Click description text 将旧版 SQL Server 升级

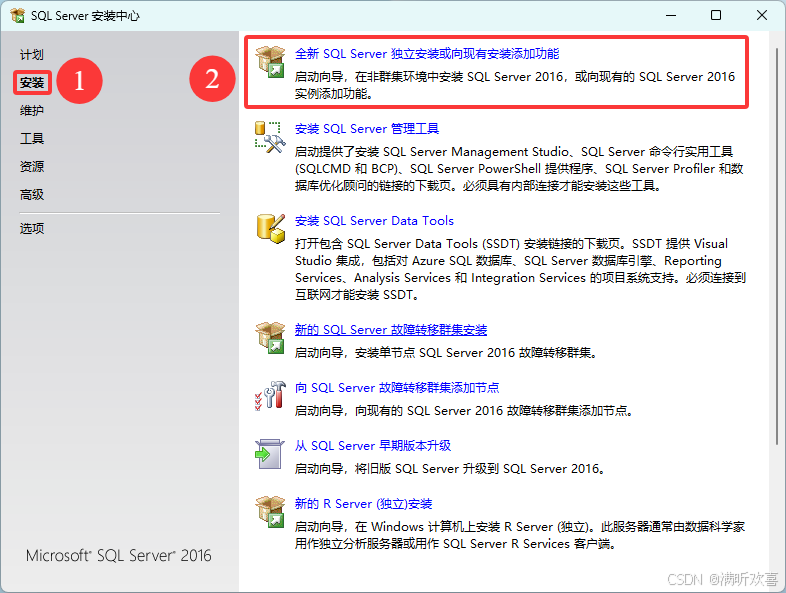tap(450, 469)
